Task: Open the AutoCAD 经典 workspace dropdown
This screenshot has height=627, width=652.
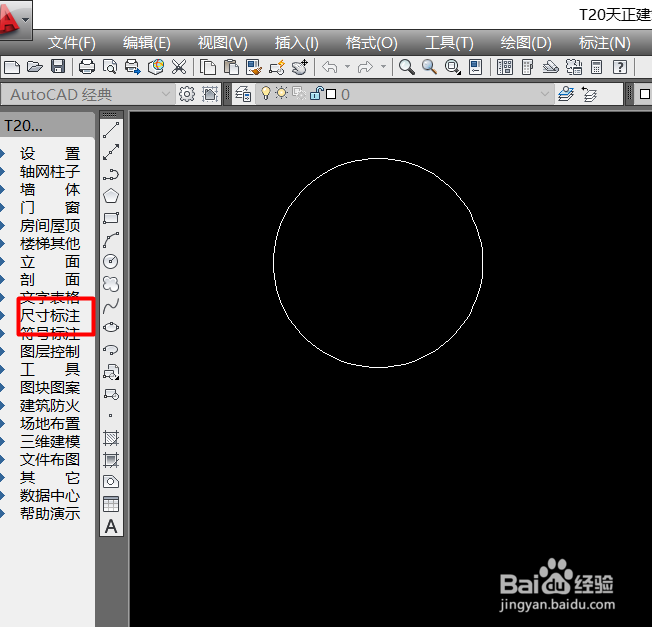Action: click(165, 94)
